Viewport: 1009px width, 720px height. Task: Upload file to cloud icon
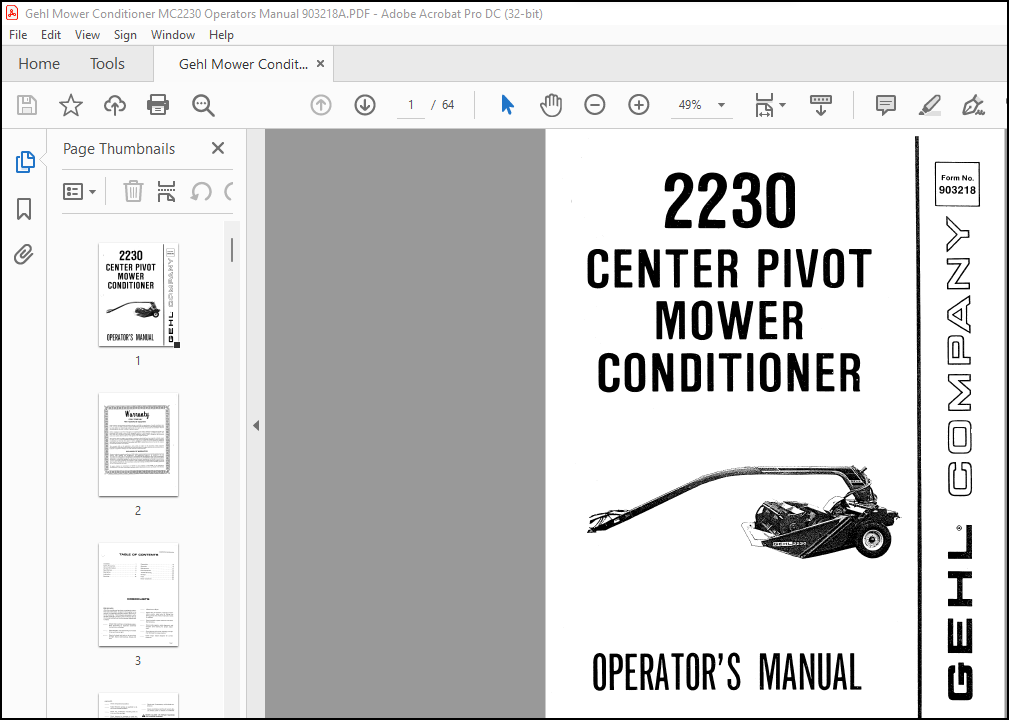point(115,105)
